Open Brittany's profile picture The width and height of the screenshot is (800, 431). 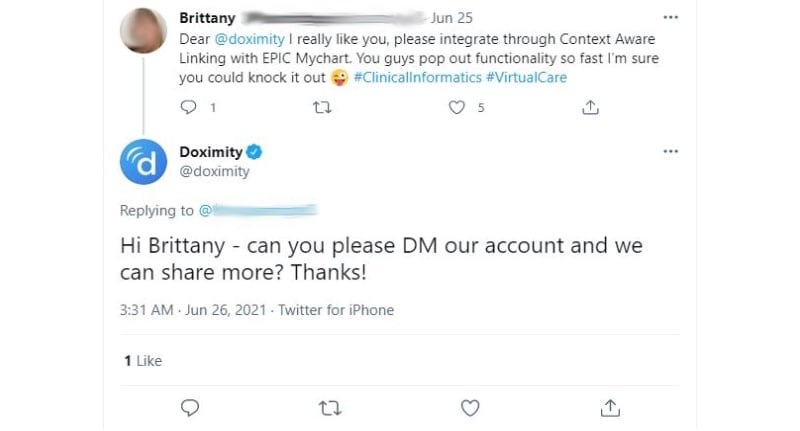pos(143,31)
